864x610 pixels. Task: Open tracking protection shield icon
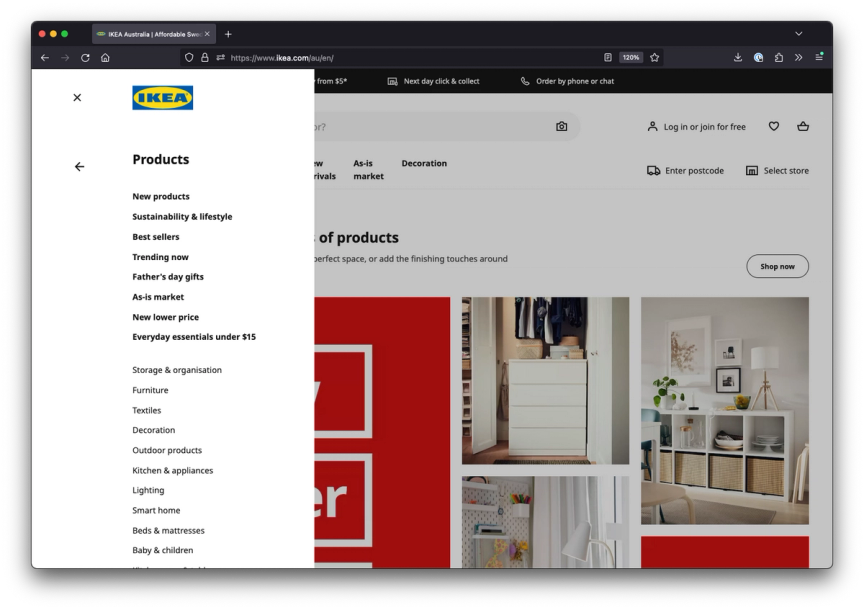click(189, 57)
